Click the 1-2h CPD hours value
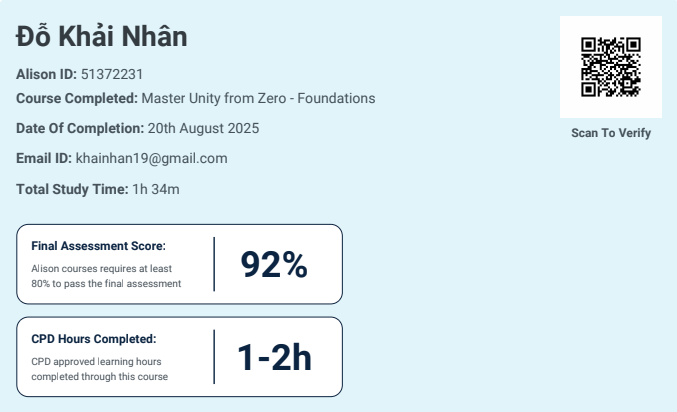Image resolution: width=677 pixels, height=412 pixels. (274, 357)
